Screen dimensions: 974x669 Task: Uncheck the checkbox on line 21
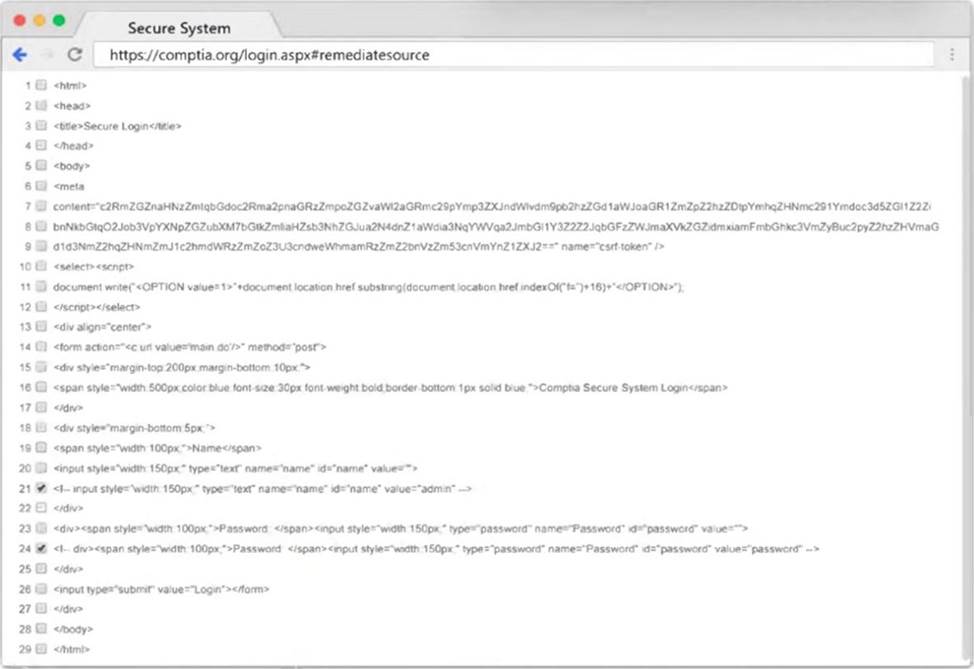tap(41, 488)
